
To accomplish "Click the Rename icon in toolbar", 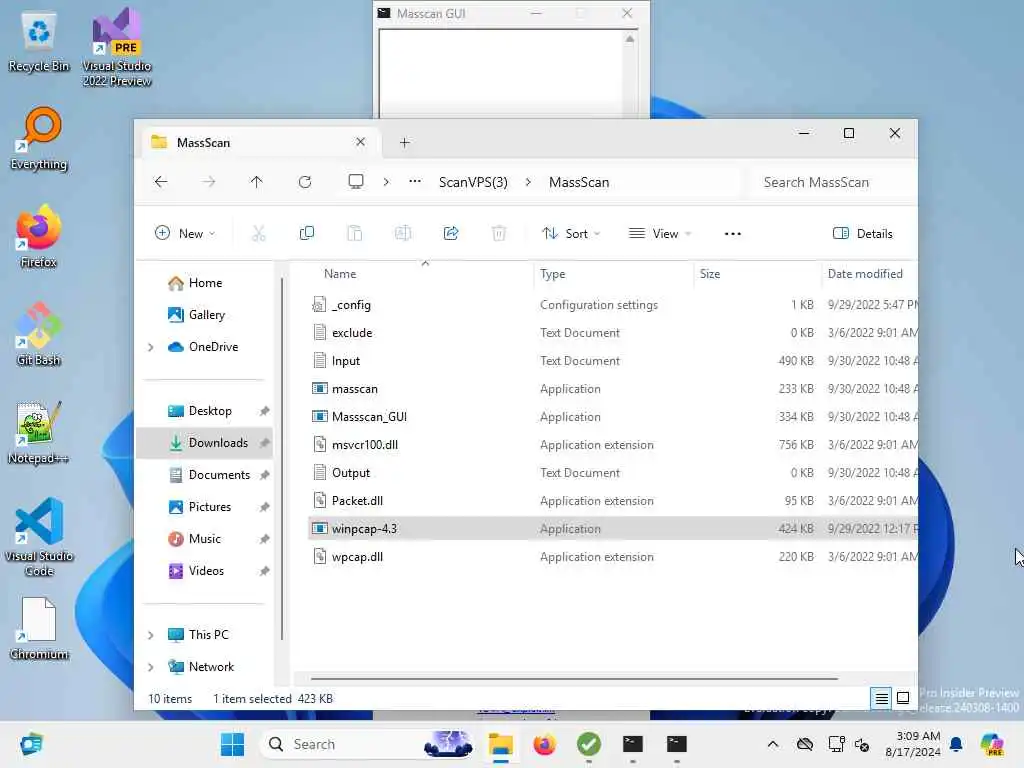I will tap(403, 233).
